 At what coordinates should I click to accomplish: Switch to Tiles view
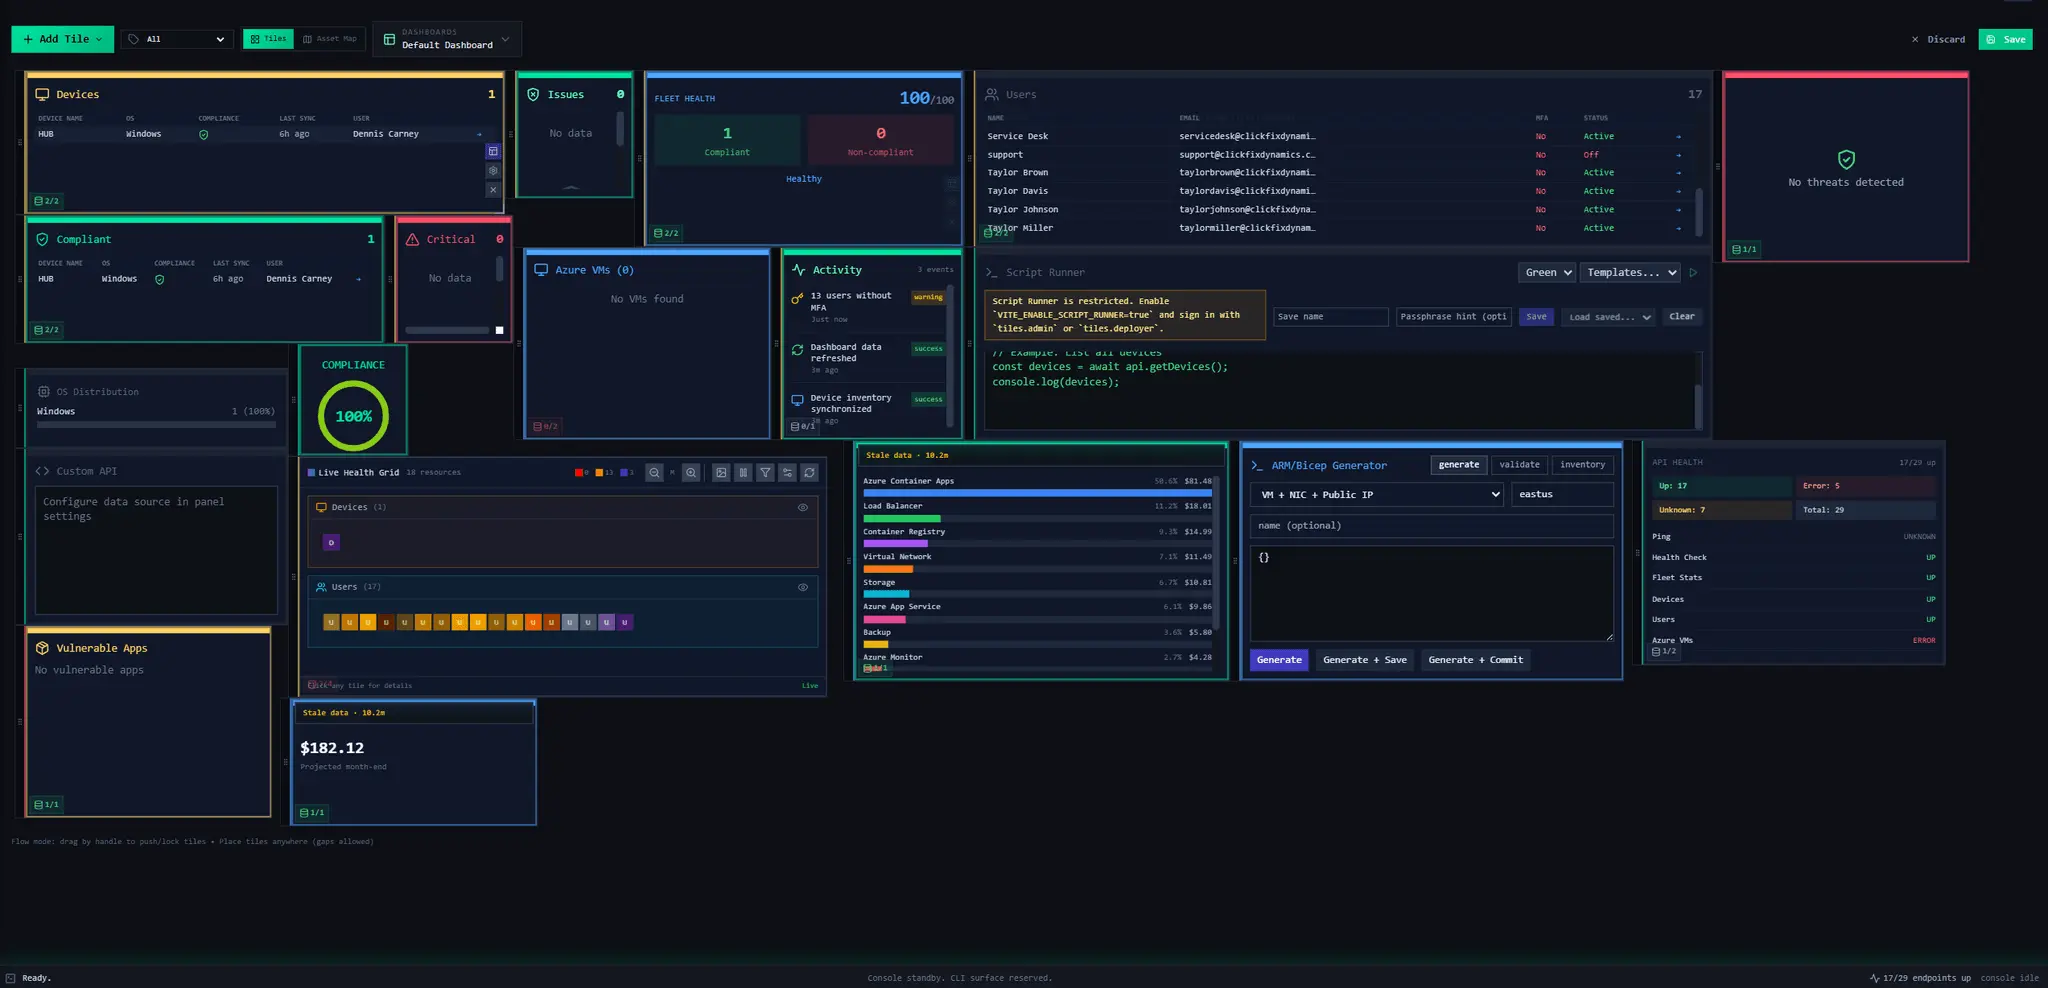pos(268,39)
